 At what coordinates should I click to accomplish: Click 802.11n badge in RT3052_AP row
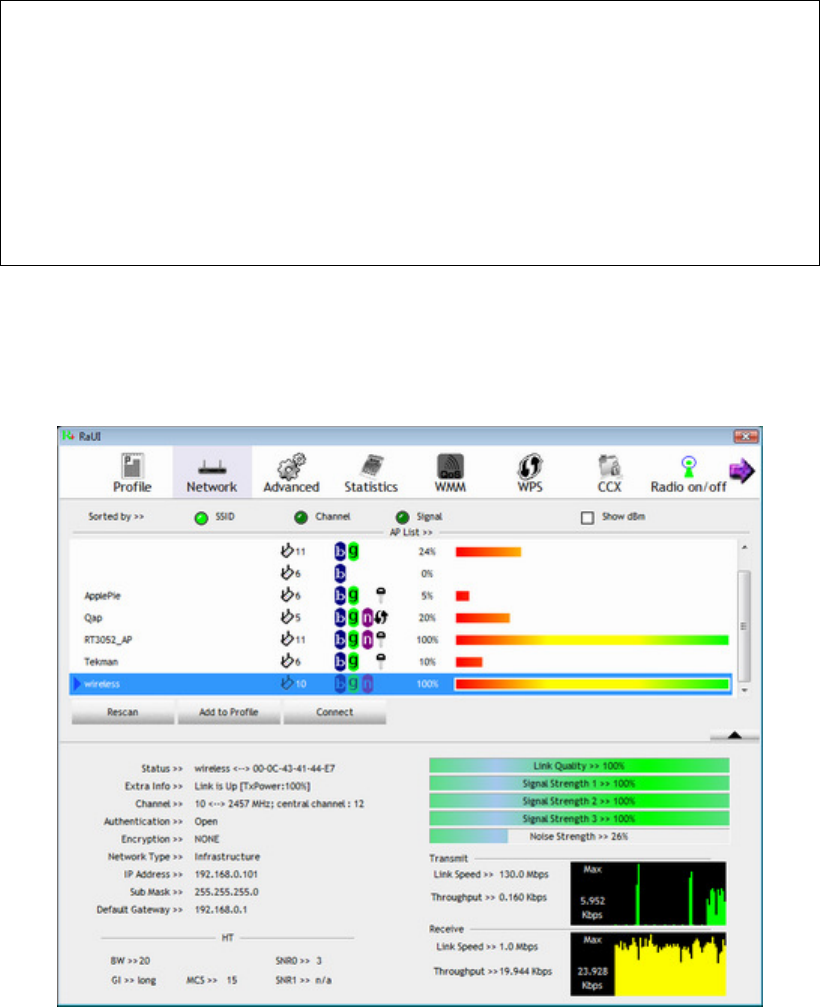367,640
